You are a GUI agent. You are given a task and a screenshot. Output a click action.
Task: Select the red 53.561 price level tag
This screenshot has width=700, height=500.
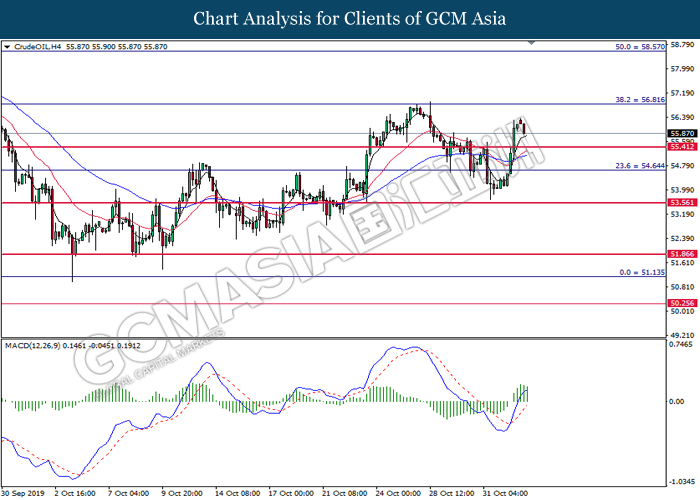coord(682,202)
